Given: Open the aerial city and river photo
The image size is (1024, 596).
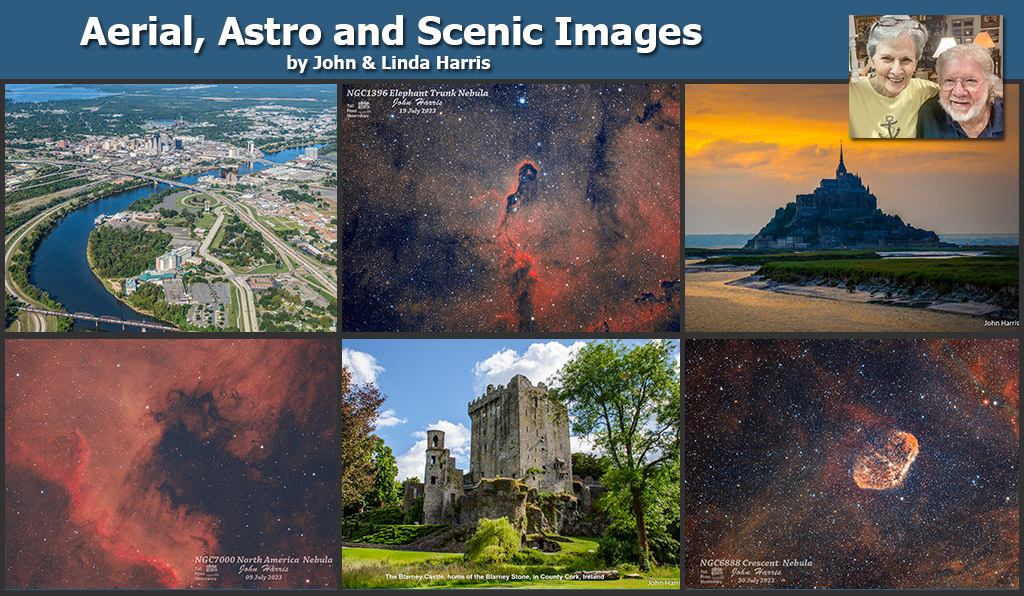Looking at the screenshot, I should coord(170,207).
